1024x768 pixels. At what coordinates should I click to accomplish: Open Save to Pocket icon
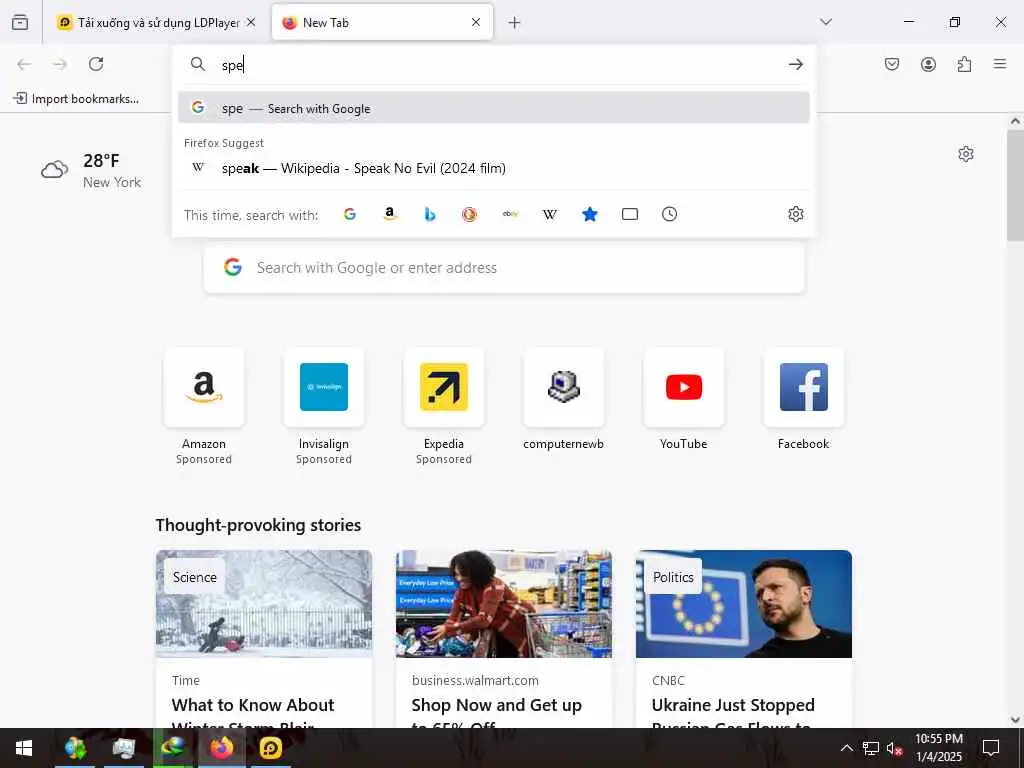click(x=892, y=64)
